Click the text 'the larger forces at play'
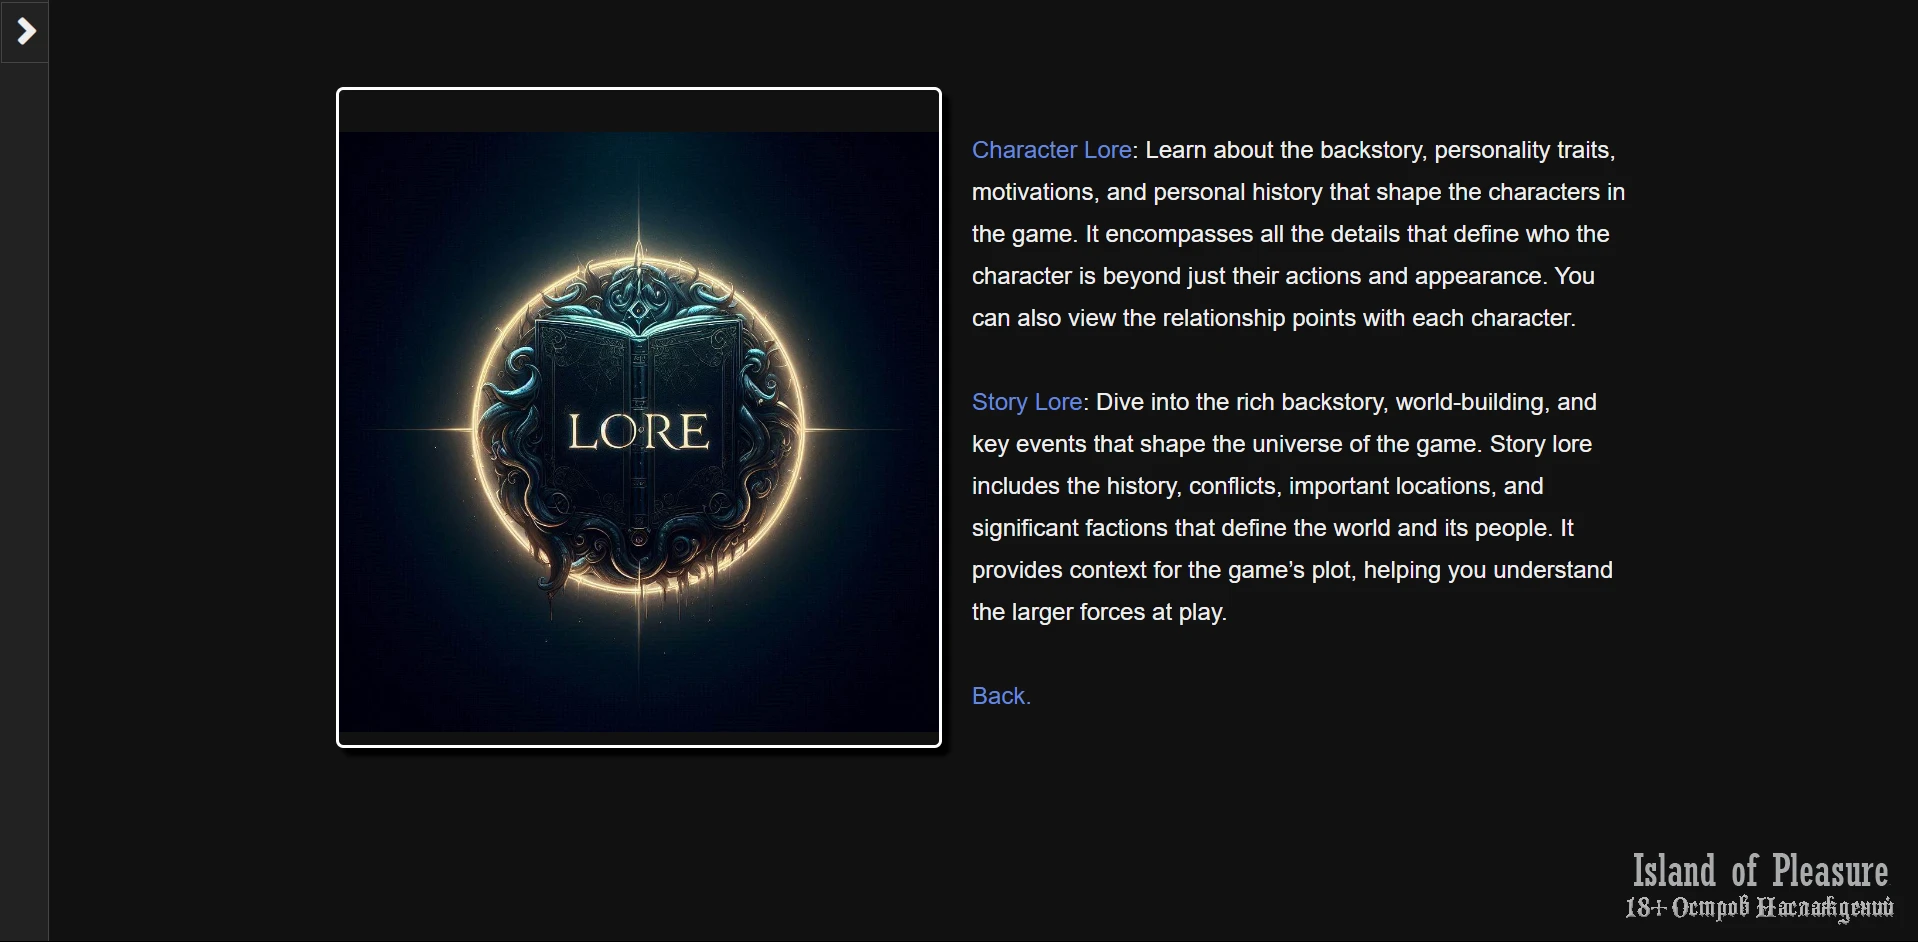The width and height of the screenshot is (1918, 942). pos(1098,612)
